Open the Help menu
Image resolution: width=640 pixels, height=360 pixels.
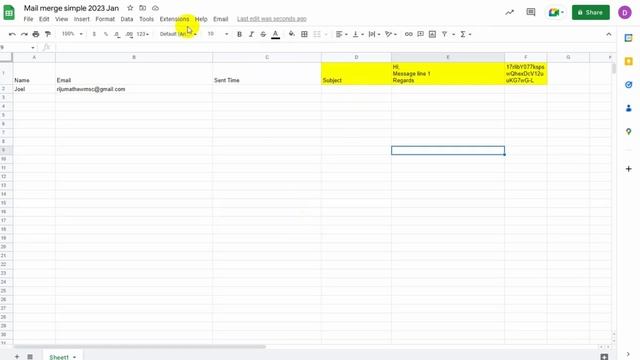(x=201, y=19)
